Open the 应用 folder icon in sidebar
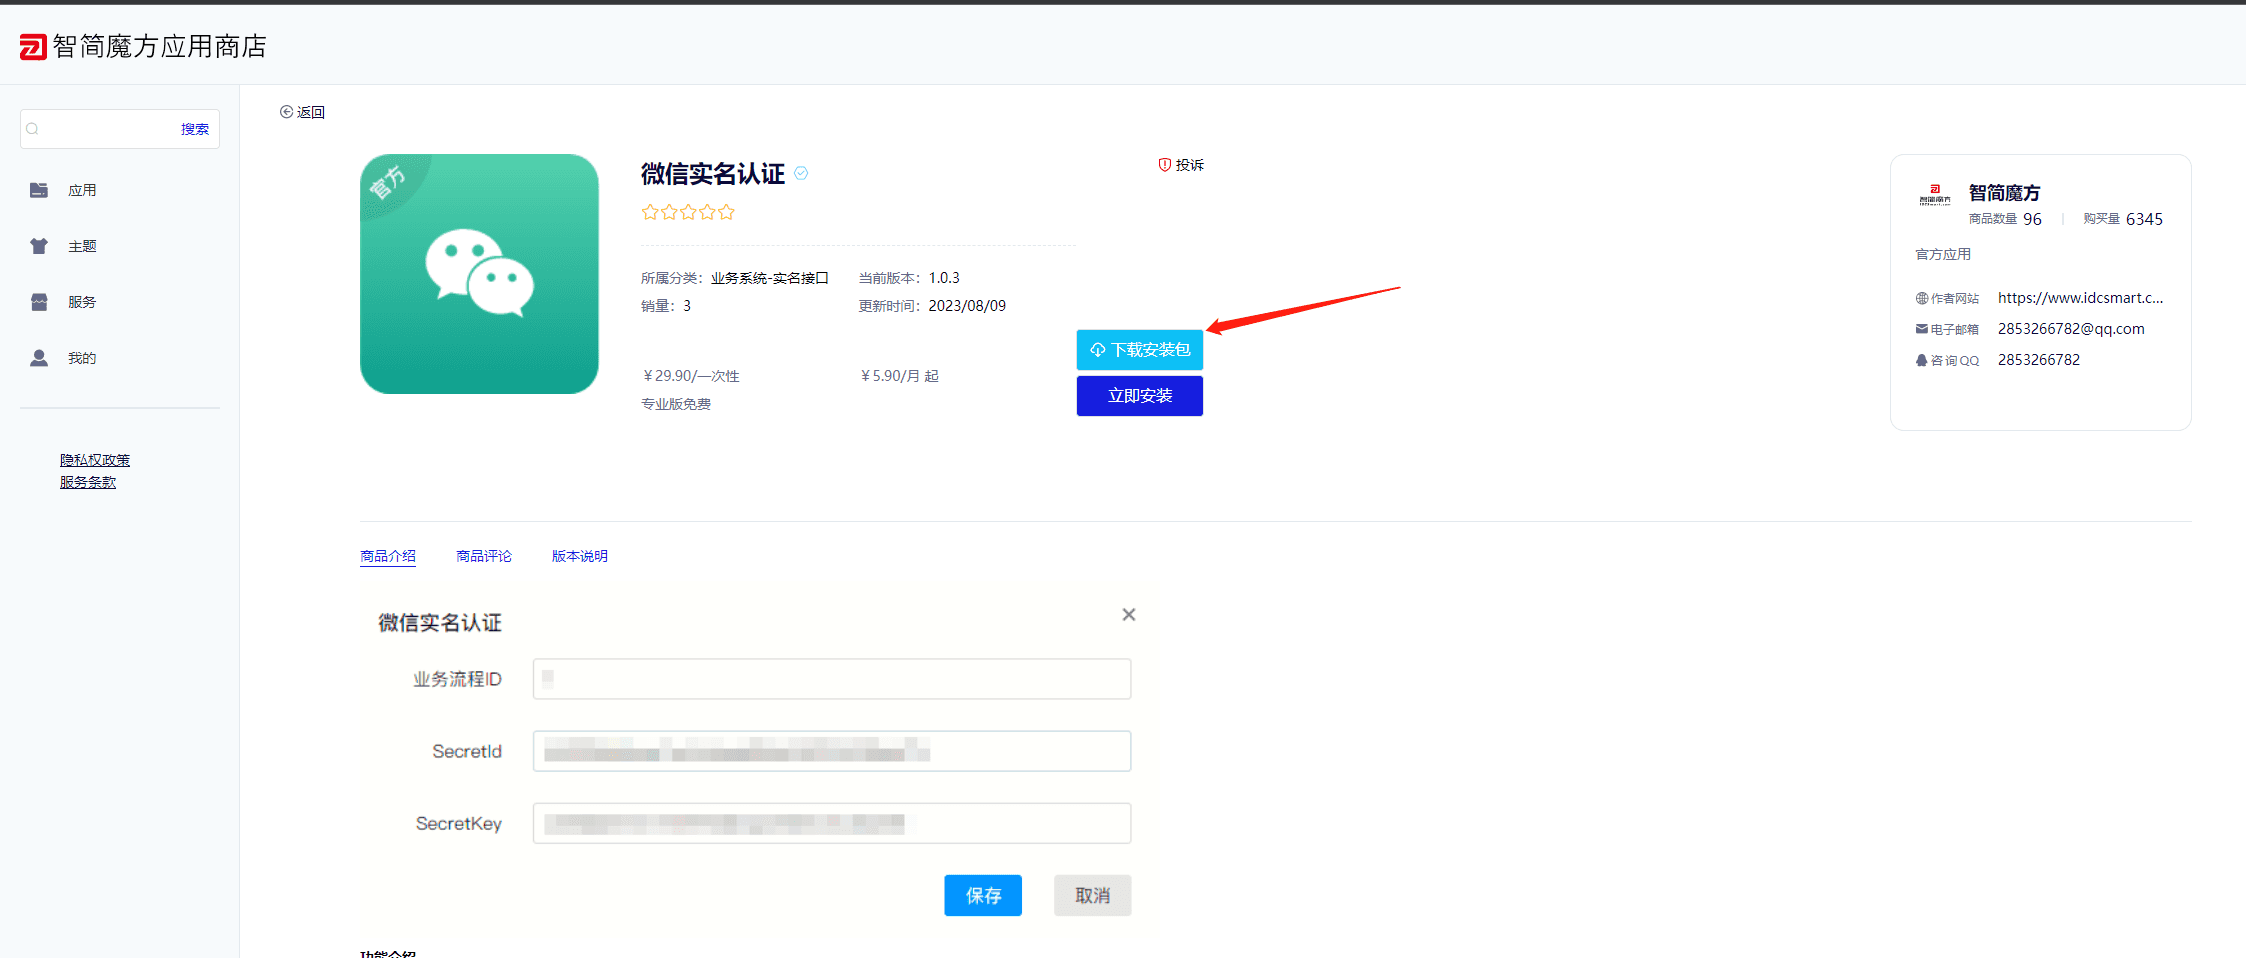This screenshot has width=2246, height=958. pos(39,190)
